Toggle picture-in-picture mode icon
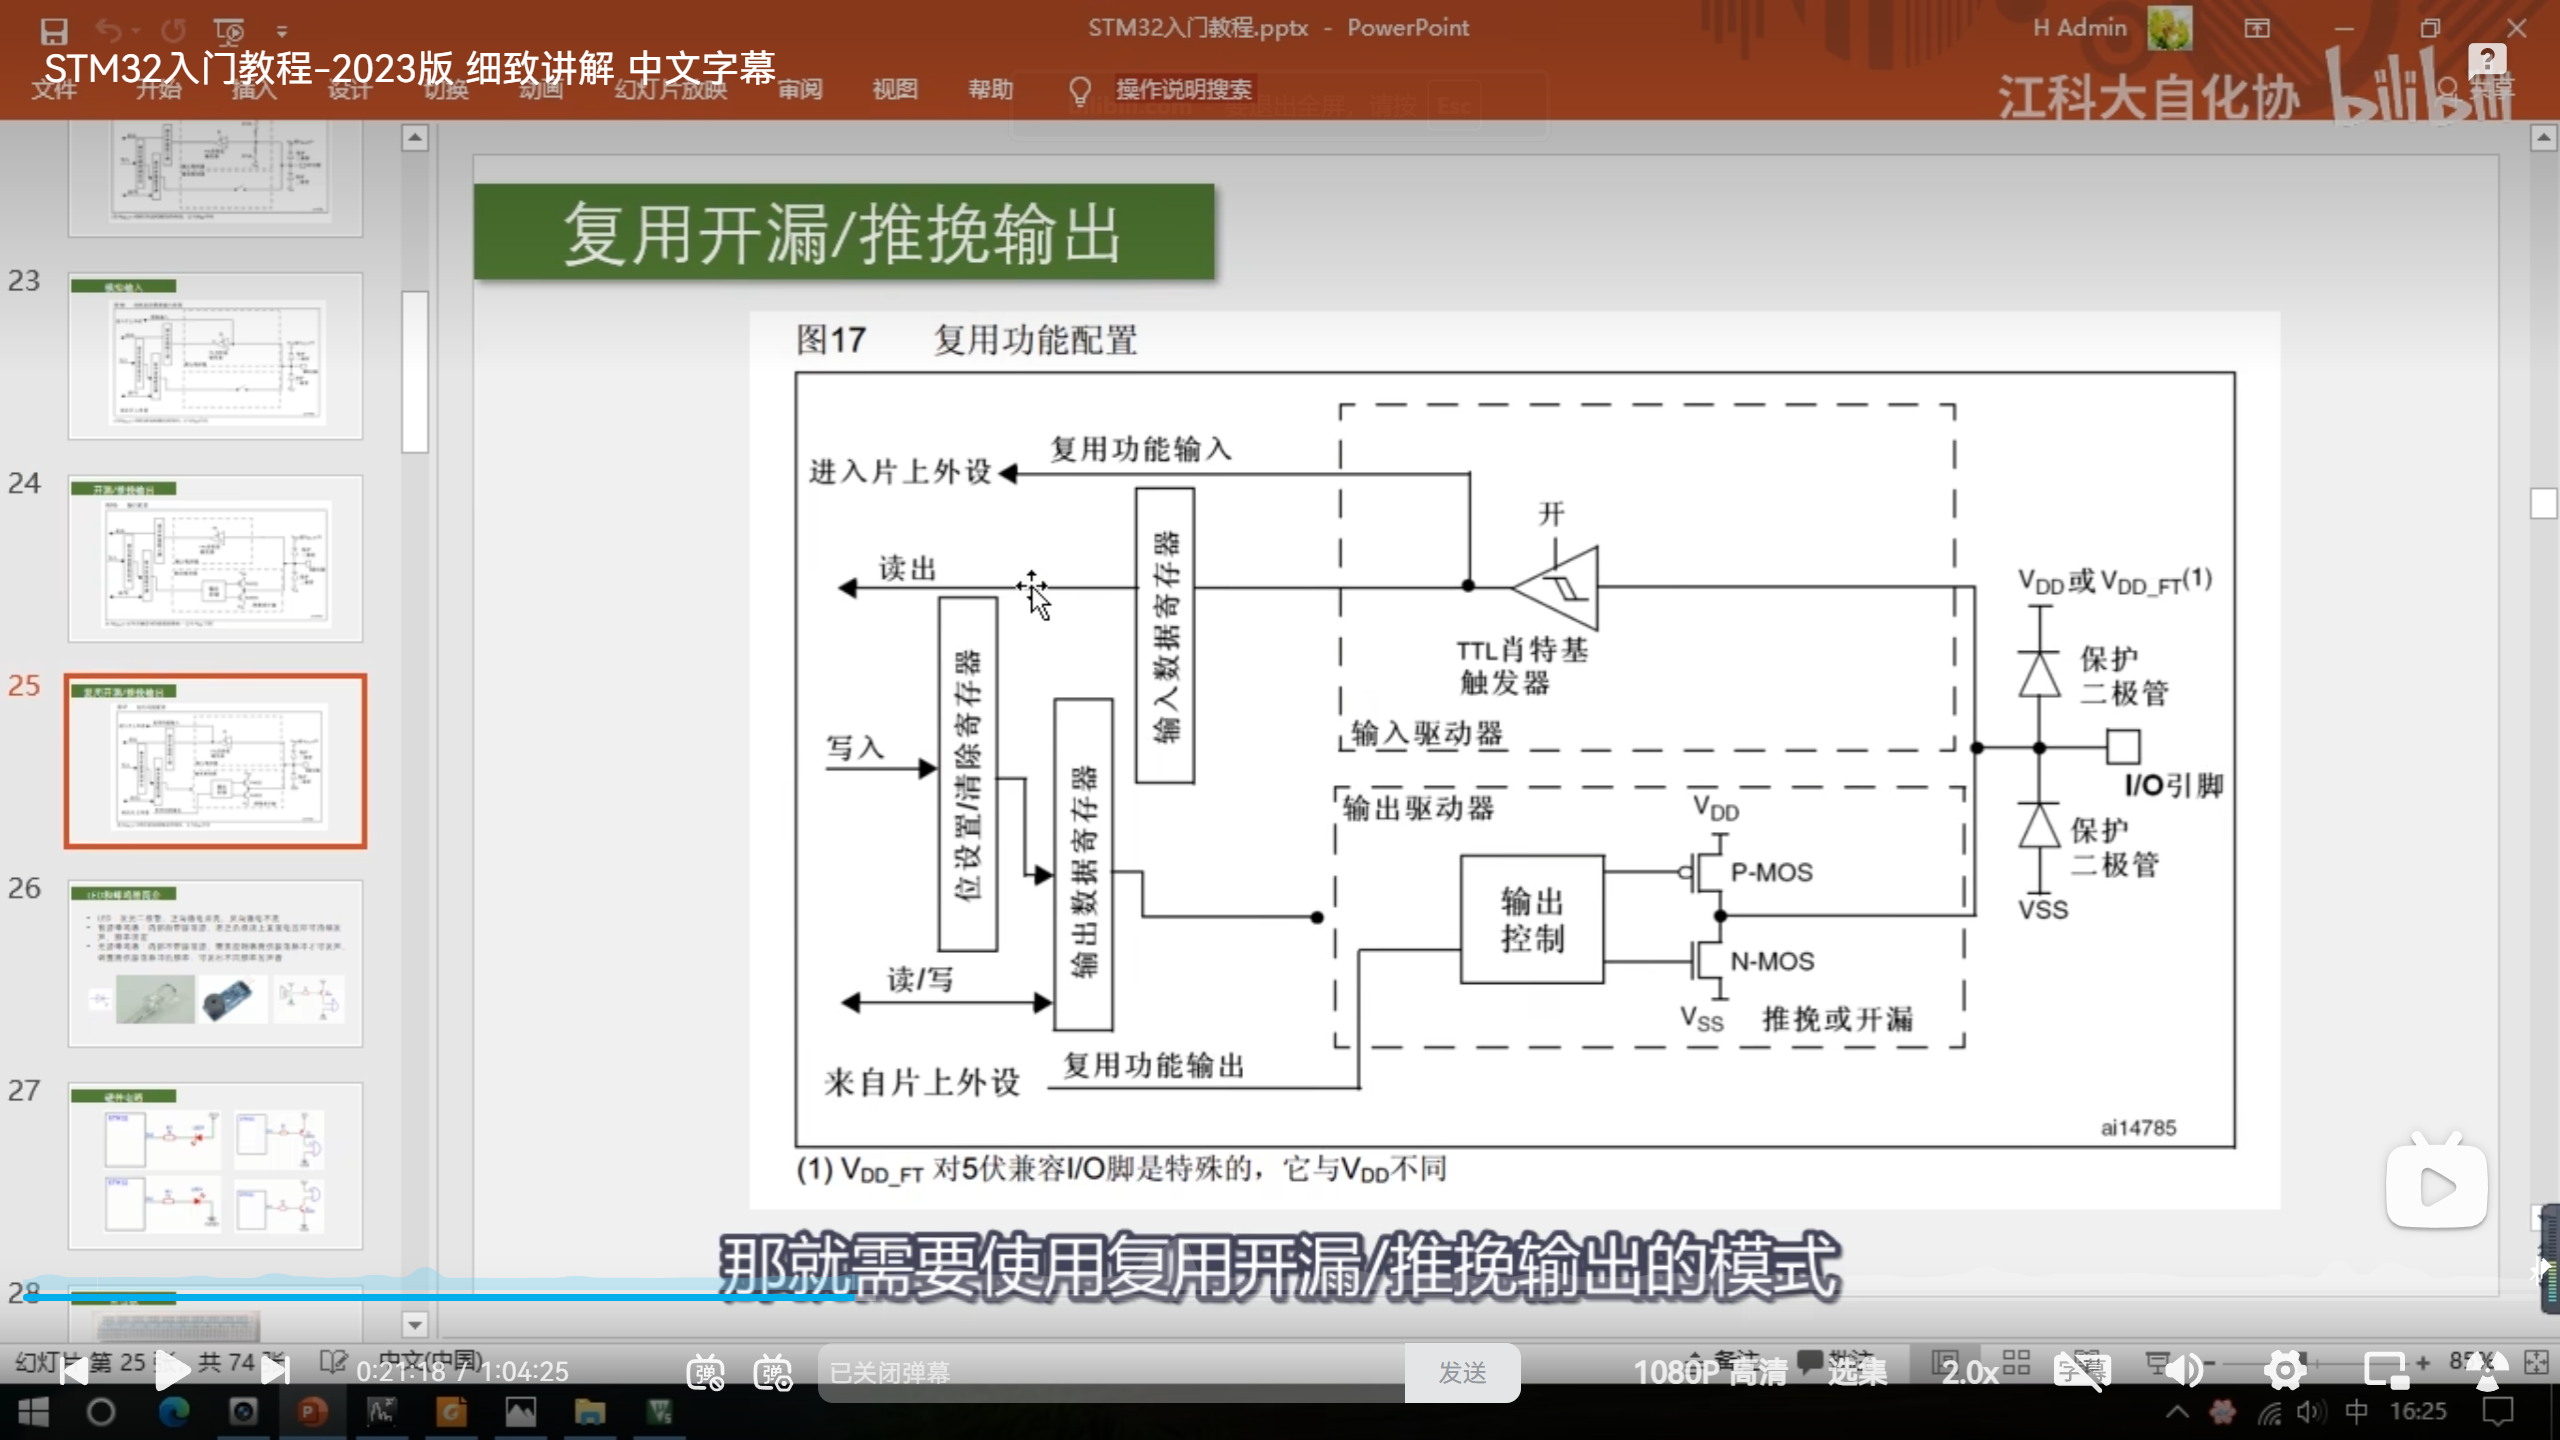 click(x=2385, y=1372)
